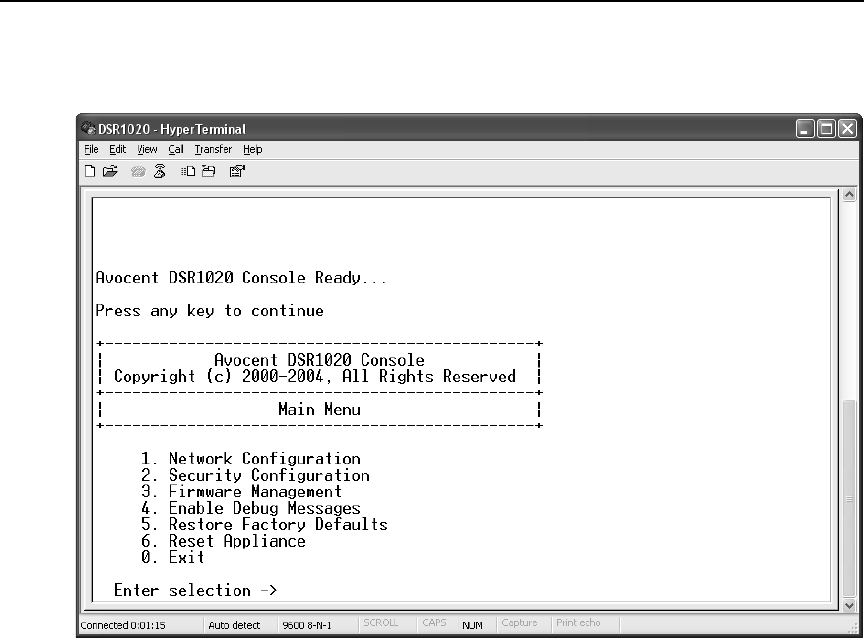The width and height of the screenshot is (864, 643).
Task: Click 'Press any key to continue' text
Action: [209, 311]
